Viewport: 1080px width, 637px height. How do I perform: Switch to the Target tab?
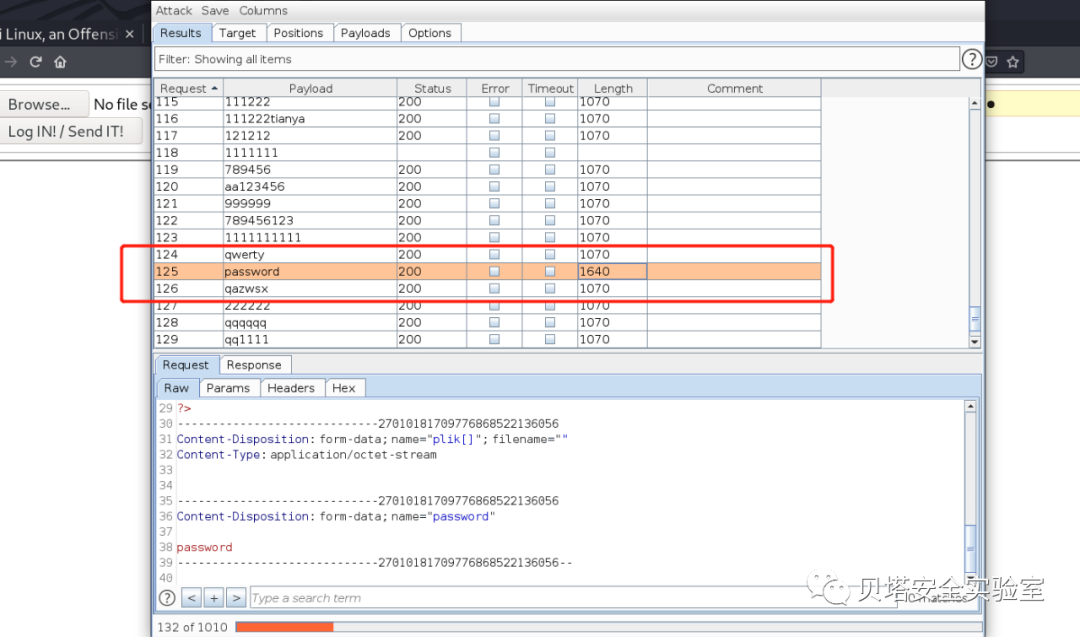237,33
